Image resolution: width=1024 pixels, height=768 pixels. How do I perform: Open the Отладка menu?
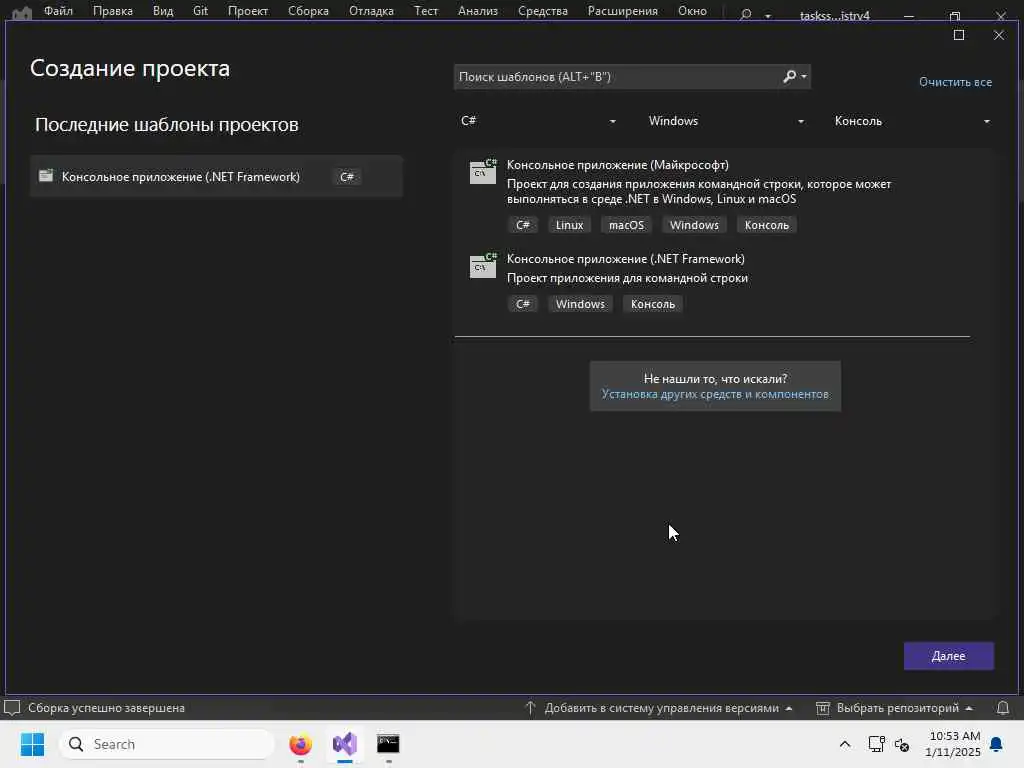[371, 10]
